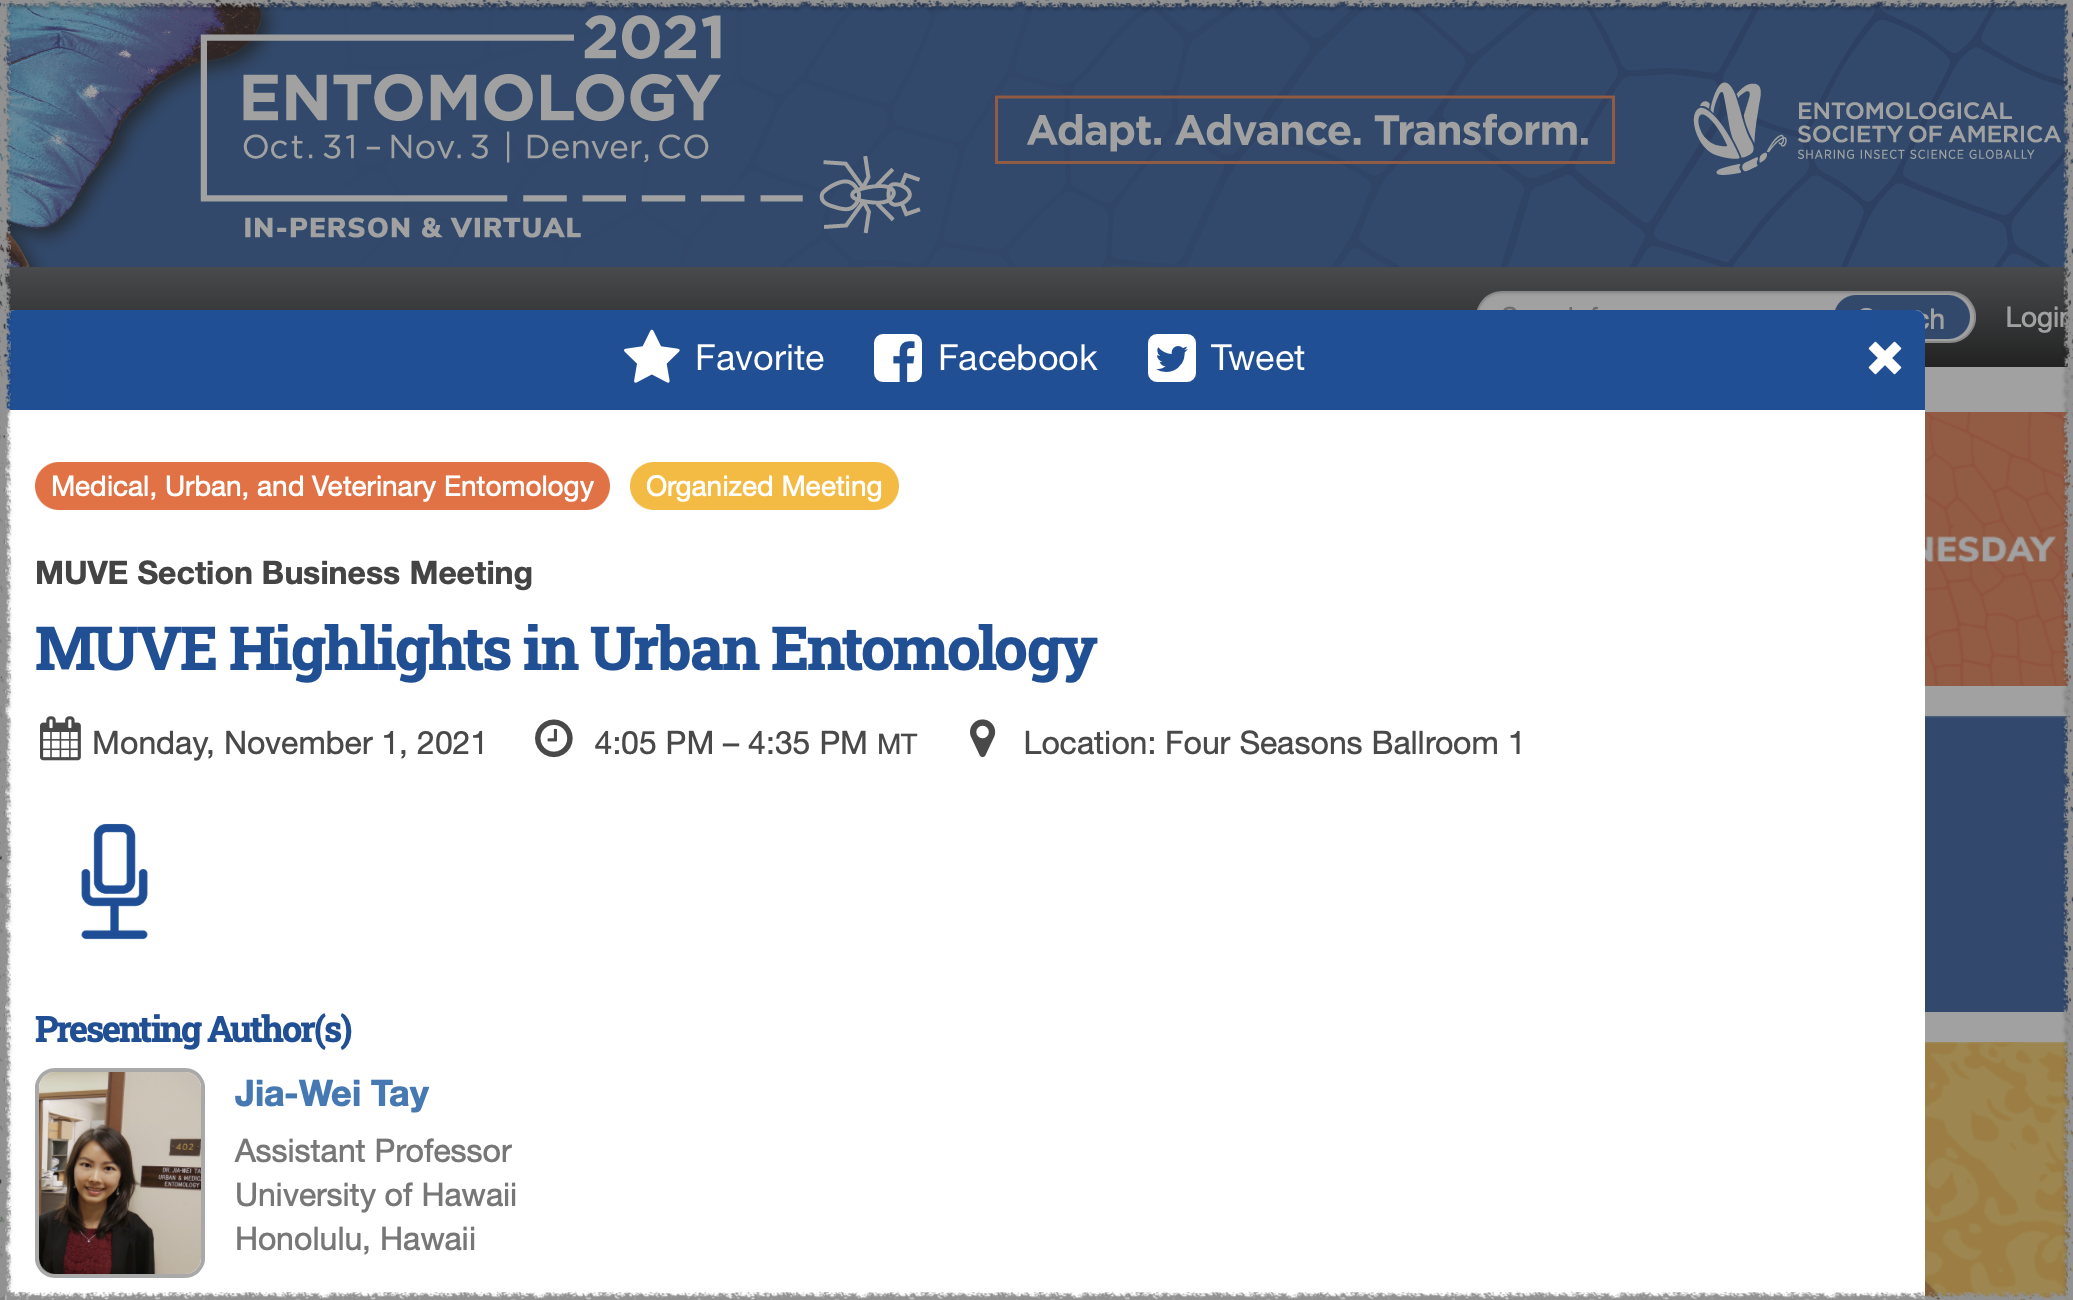This screenshot has height=1300, width=2073.
Task: Close the session detail popup
Action: pos(1884,357)
